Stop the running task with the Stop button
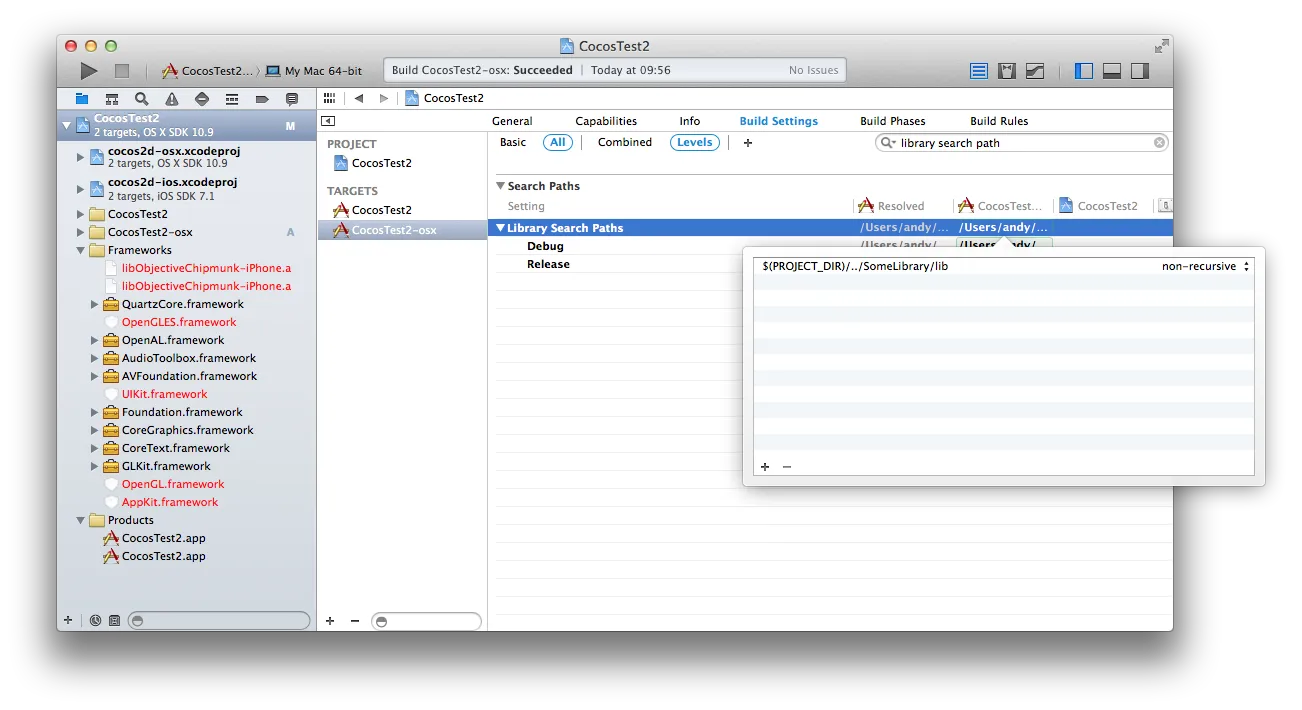 122,71
